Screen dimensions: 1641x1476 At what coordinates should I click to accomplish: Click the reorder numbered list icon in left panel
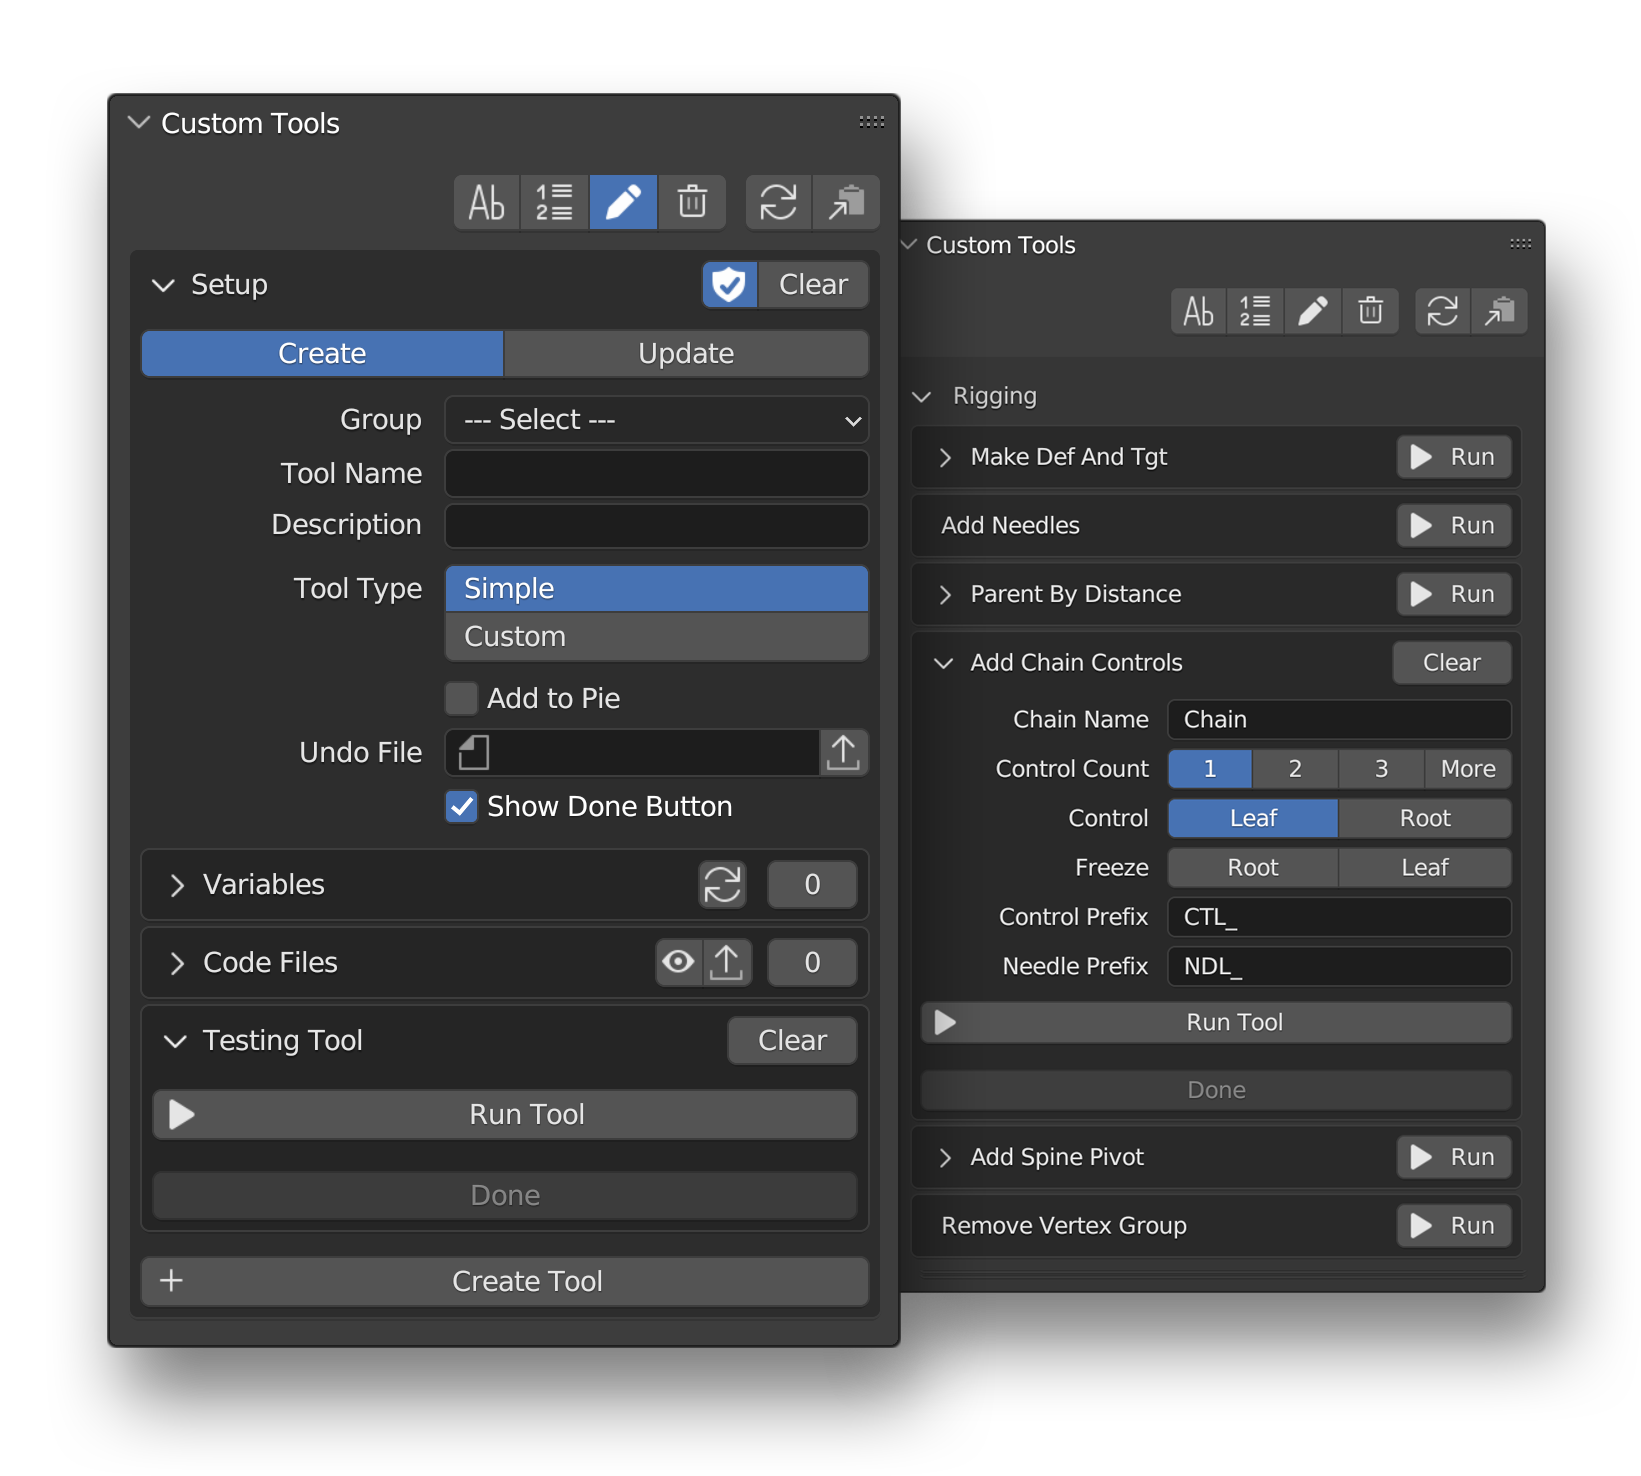click(x=554, y=203)
